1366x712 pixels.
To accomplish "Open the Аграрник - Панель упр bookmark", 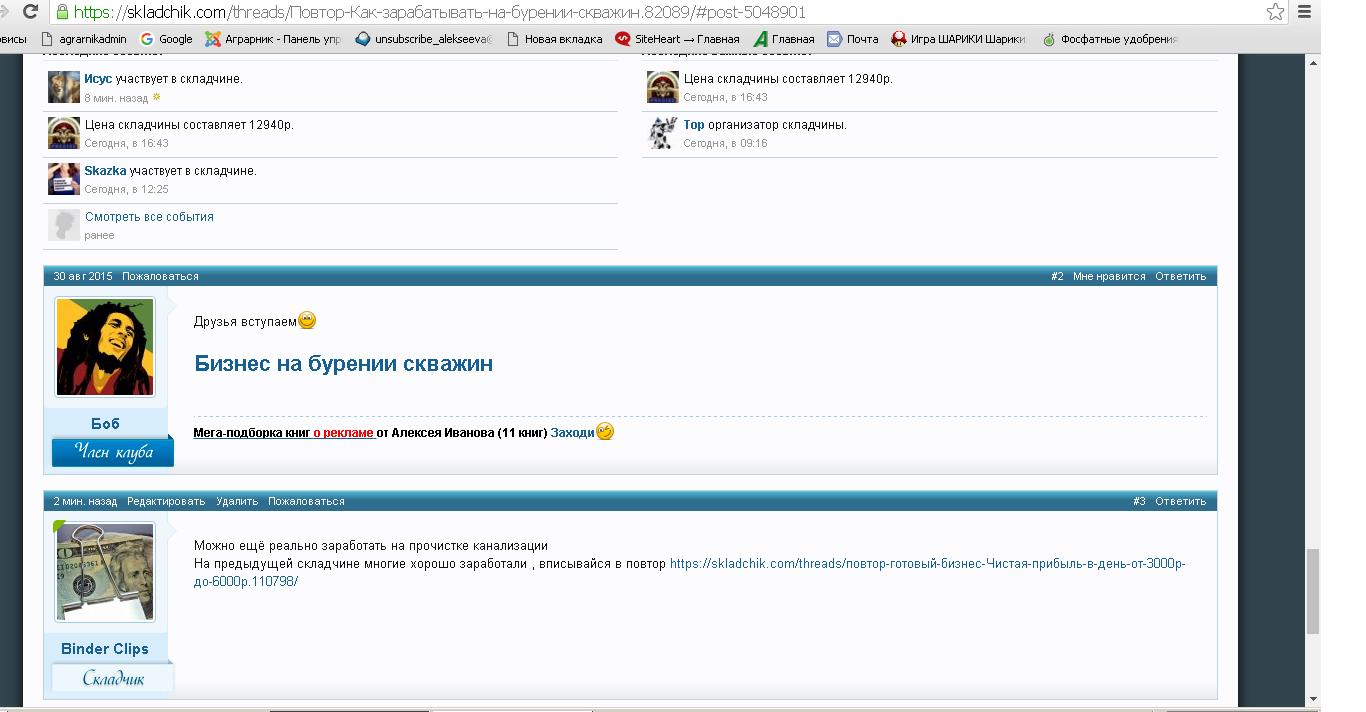I will point(273,39).
